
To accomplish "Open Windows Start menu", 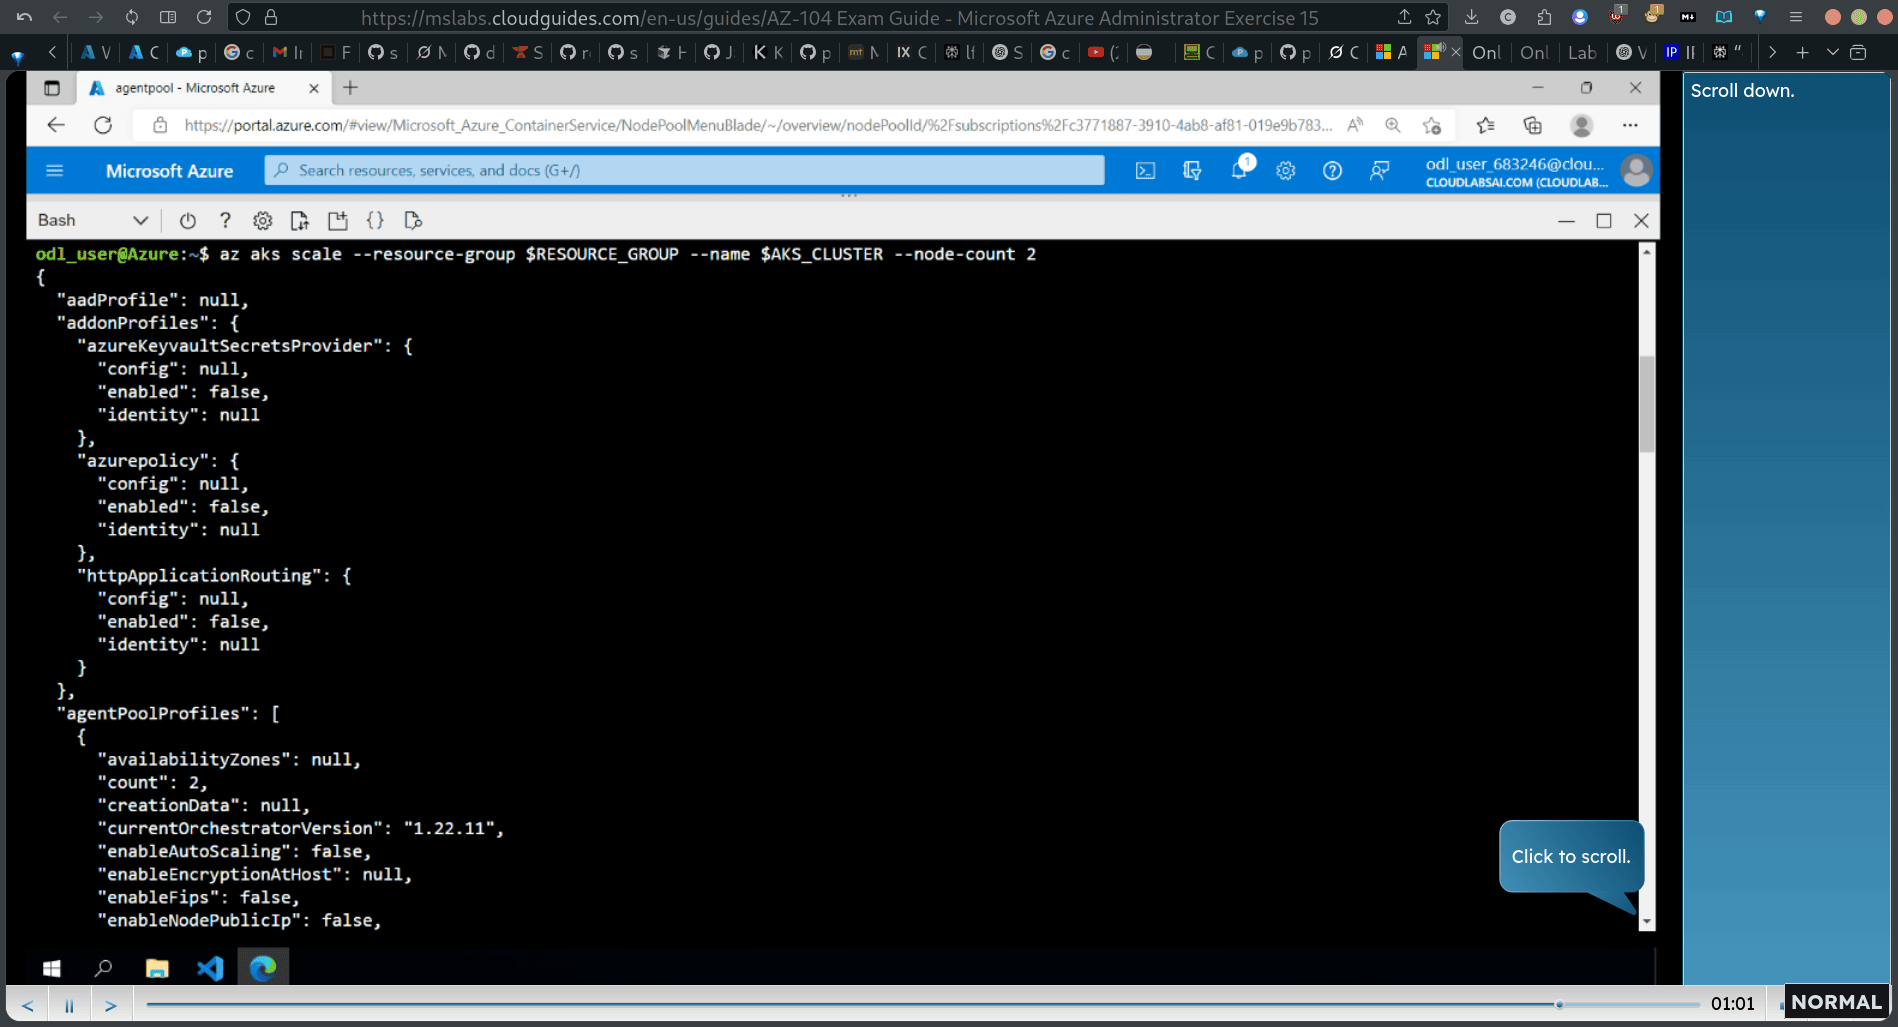I will 52,968.
